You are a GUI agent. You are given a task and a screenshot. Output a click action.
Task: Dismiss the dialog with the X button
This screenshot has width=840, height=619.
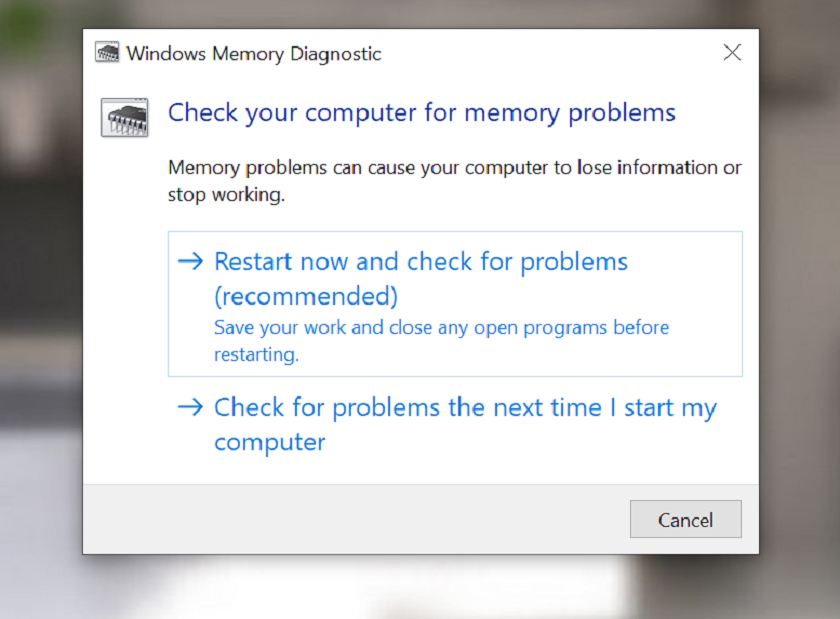tap(732, 52)
